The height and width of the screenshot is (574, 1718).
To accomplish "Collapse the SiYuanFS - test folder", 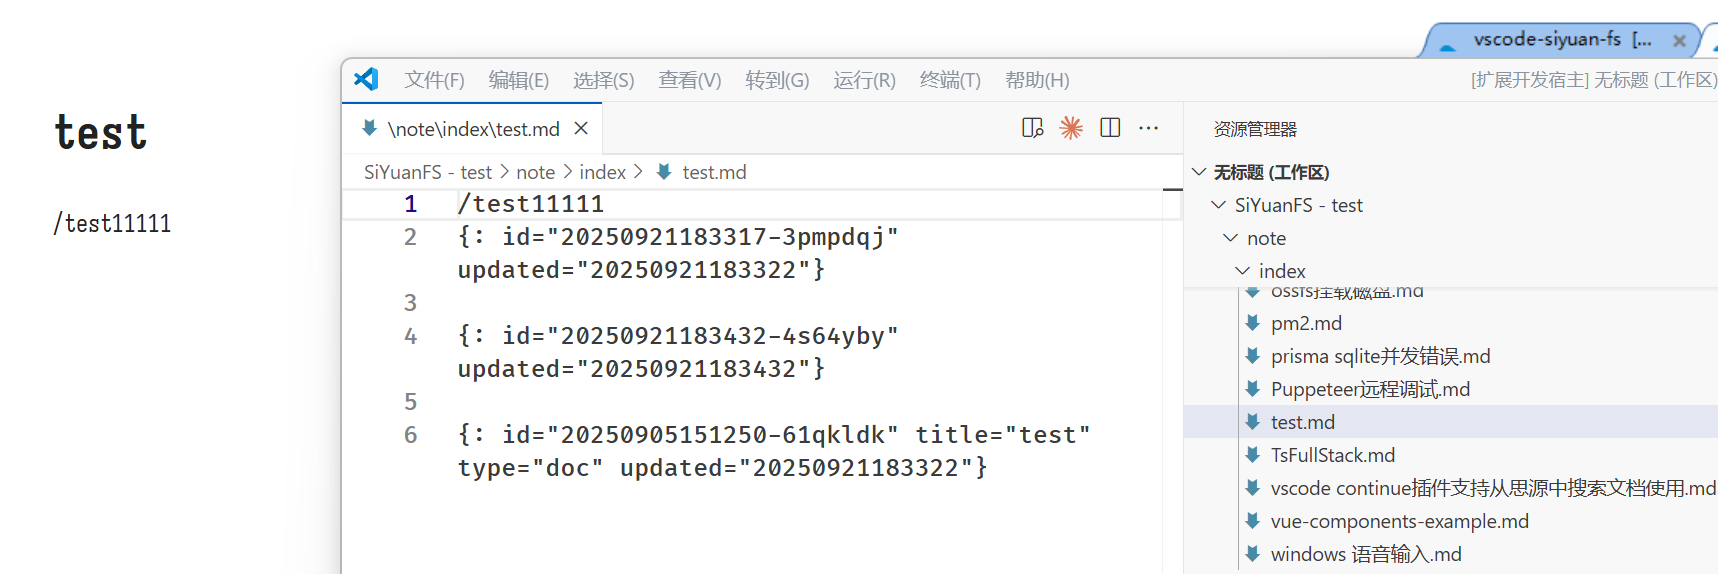I will click(x=1218, y=205).
